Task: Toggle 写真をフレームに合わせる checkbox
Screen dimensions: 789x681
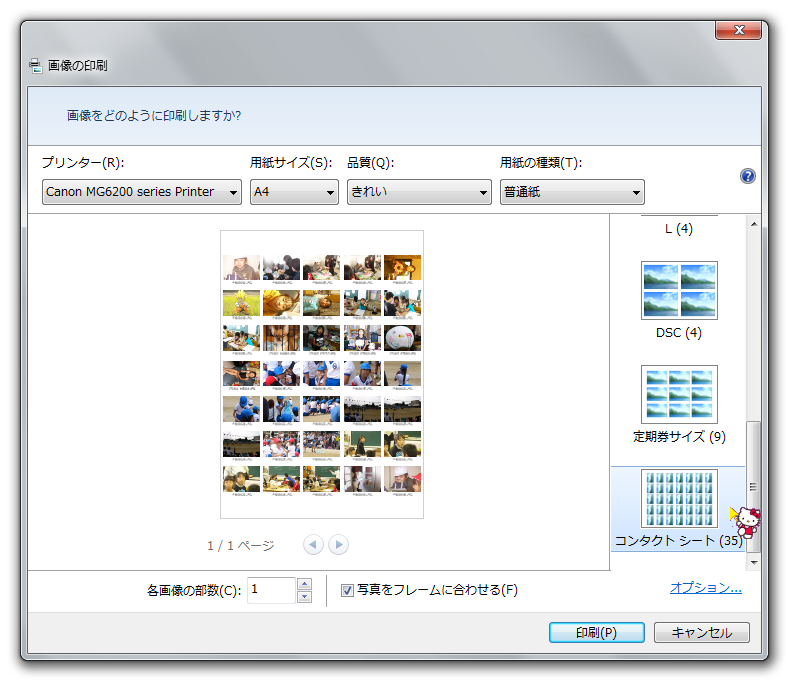Action: tap(348, 590)
